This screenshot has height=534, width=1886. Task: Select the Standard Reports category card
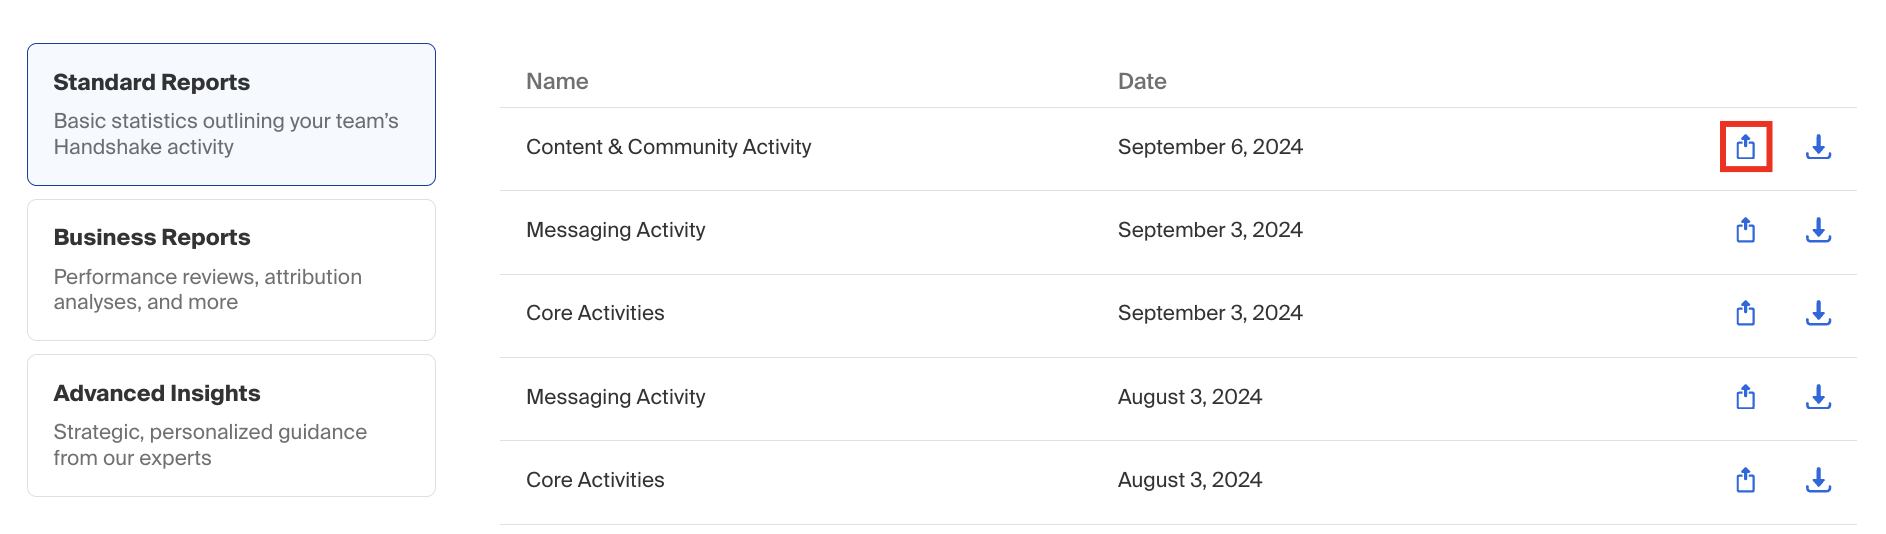pos(231,114)
